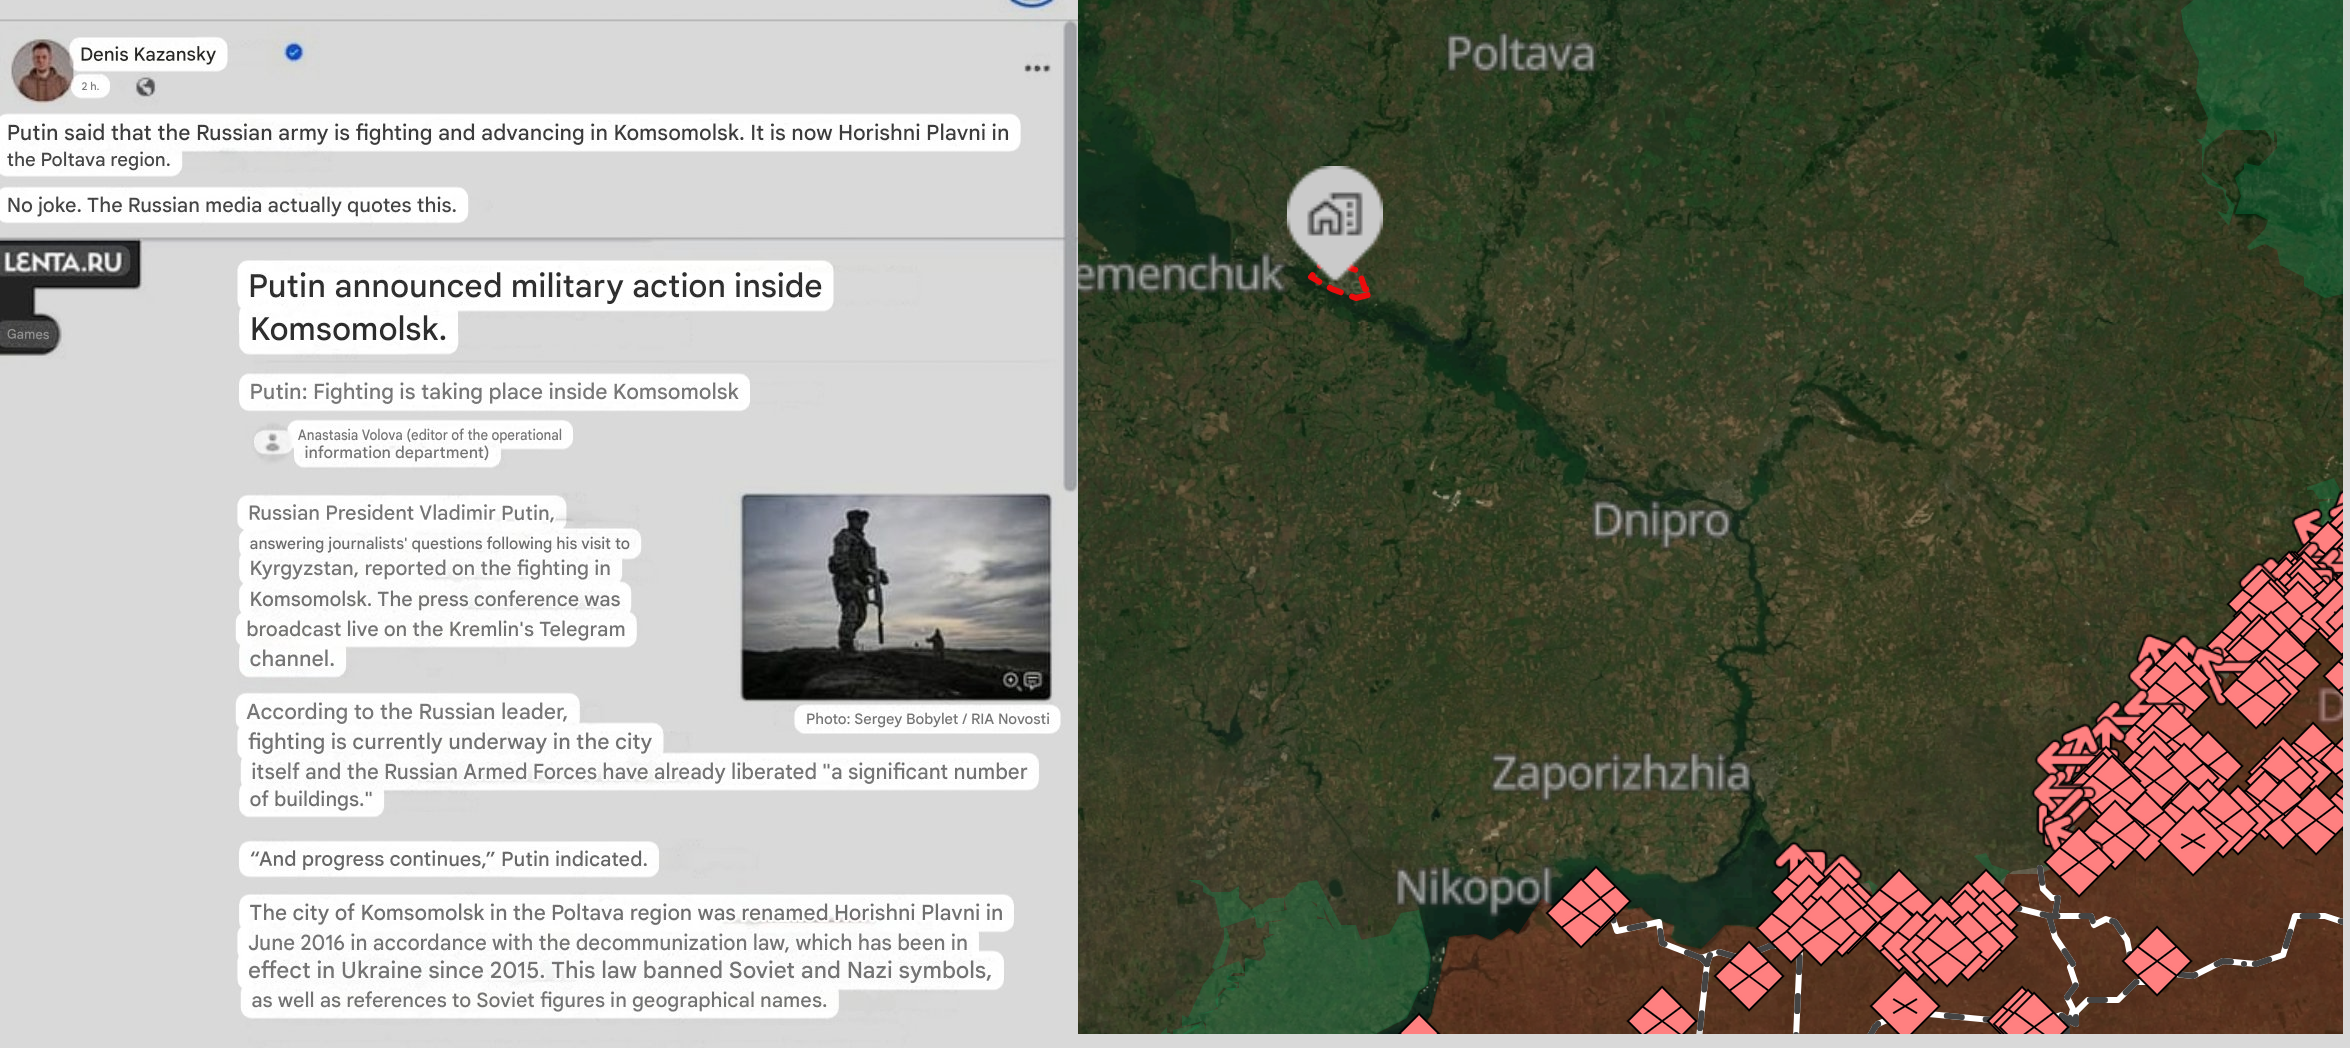Viewport: 2350px width, 1048px height.
Task: Click the Dnipro city label on the map
Action: (x=1661, y=521)
